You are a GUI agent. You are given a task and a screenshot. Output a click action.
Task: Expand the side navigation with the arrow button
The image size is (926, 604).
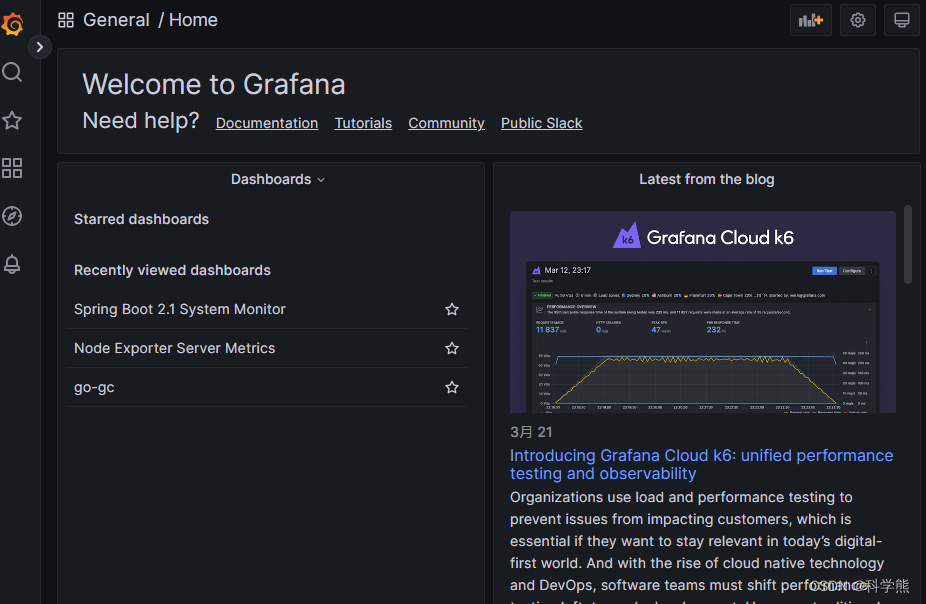[x=40, y=47]
